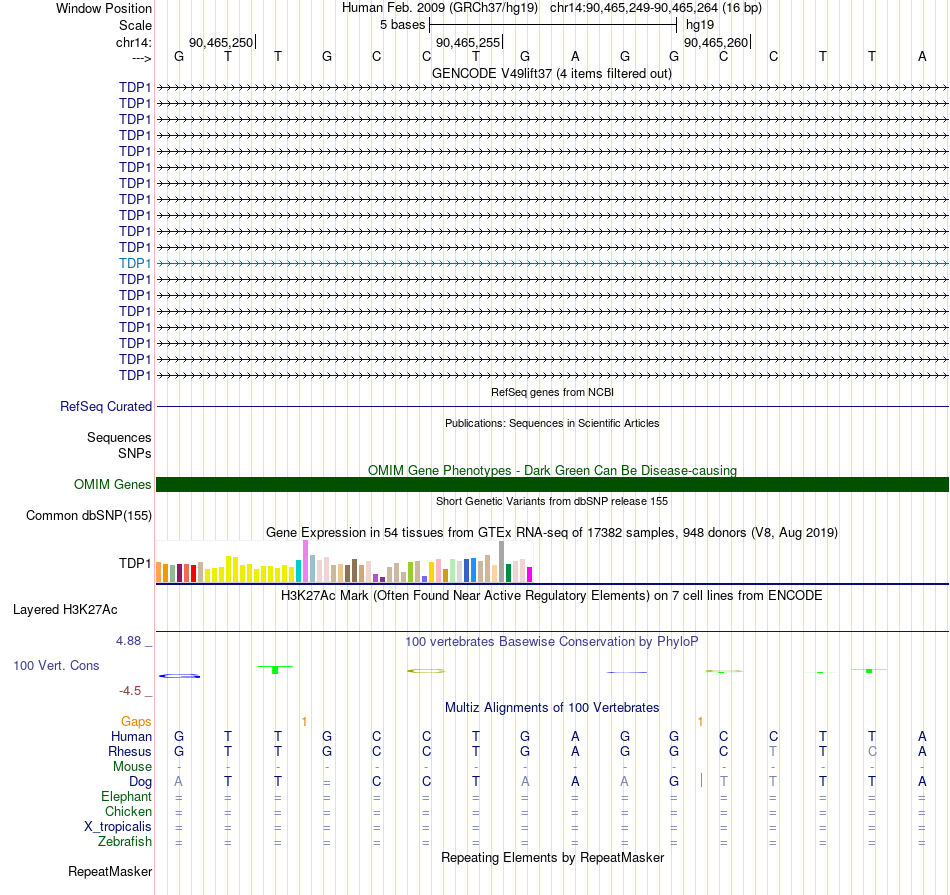Click the orange insertion bar in Dog row
This screenshot has height=895, width=950.
(702, 780)
